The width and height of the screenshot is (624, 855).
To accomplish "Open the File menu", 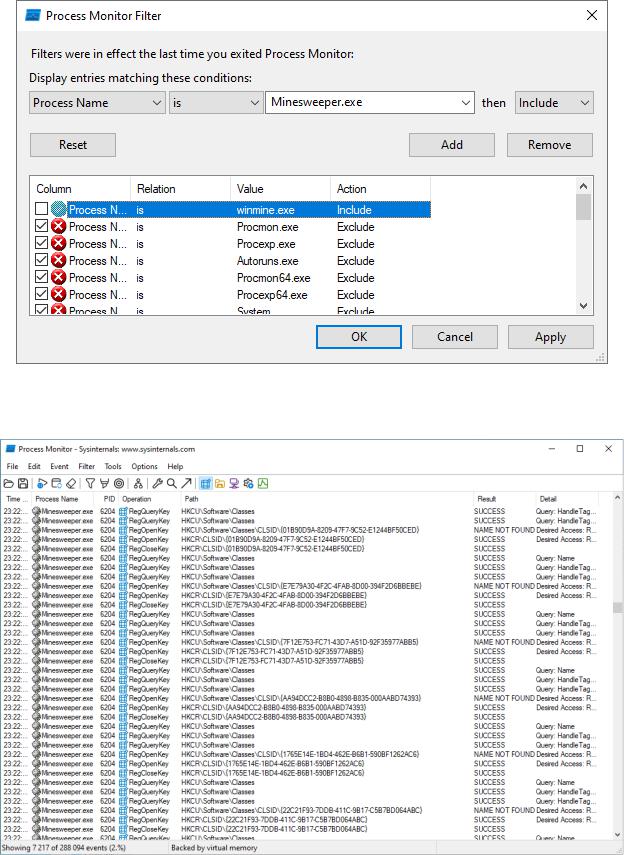I will 12,466.
